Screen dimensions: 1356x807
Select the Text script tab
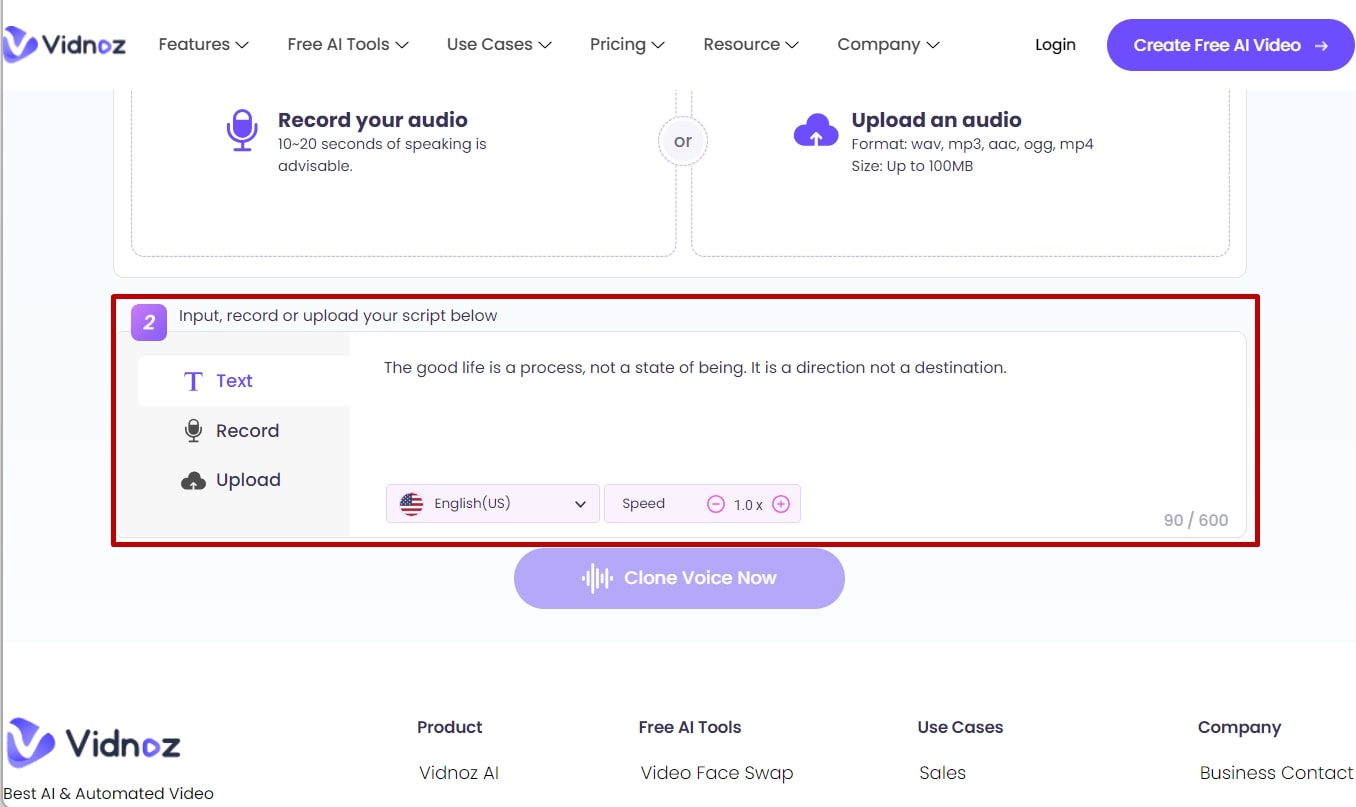click(x=234, y=381)
